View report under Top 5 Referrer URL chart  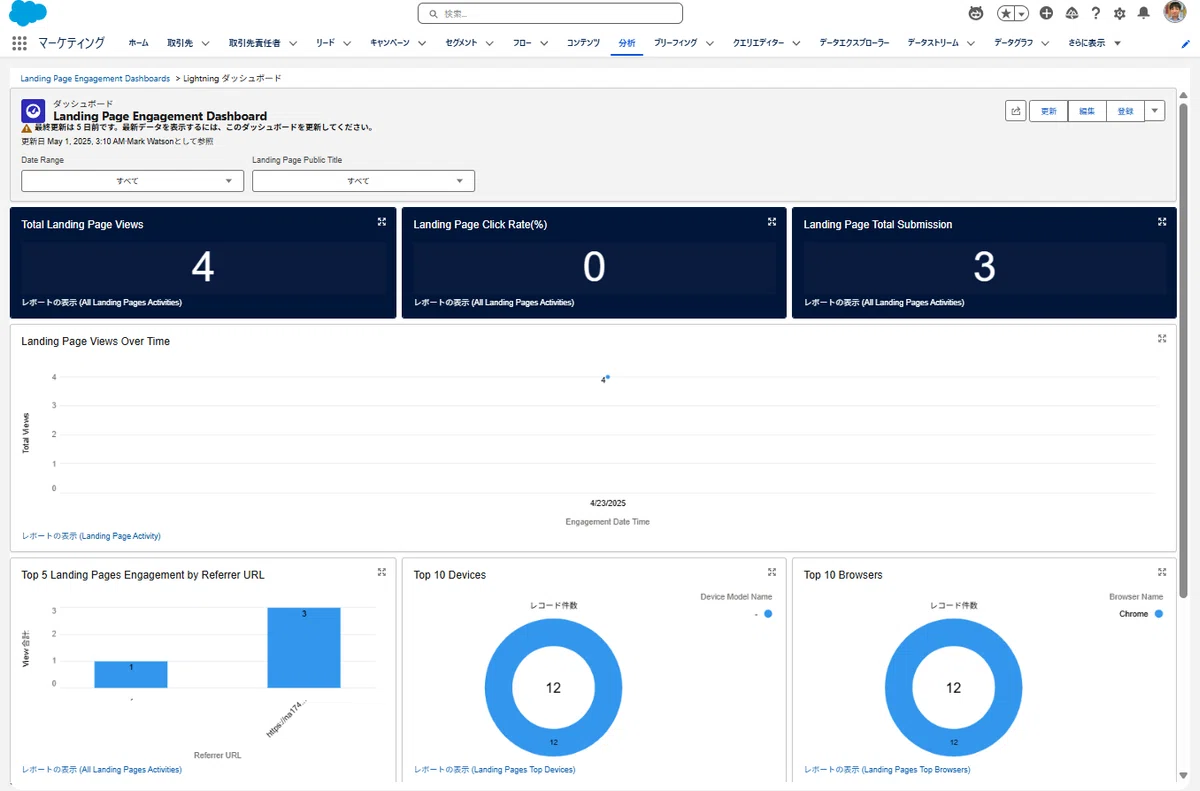click(101, 770)
